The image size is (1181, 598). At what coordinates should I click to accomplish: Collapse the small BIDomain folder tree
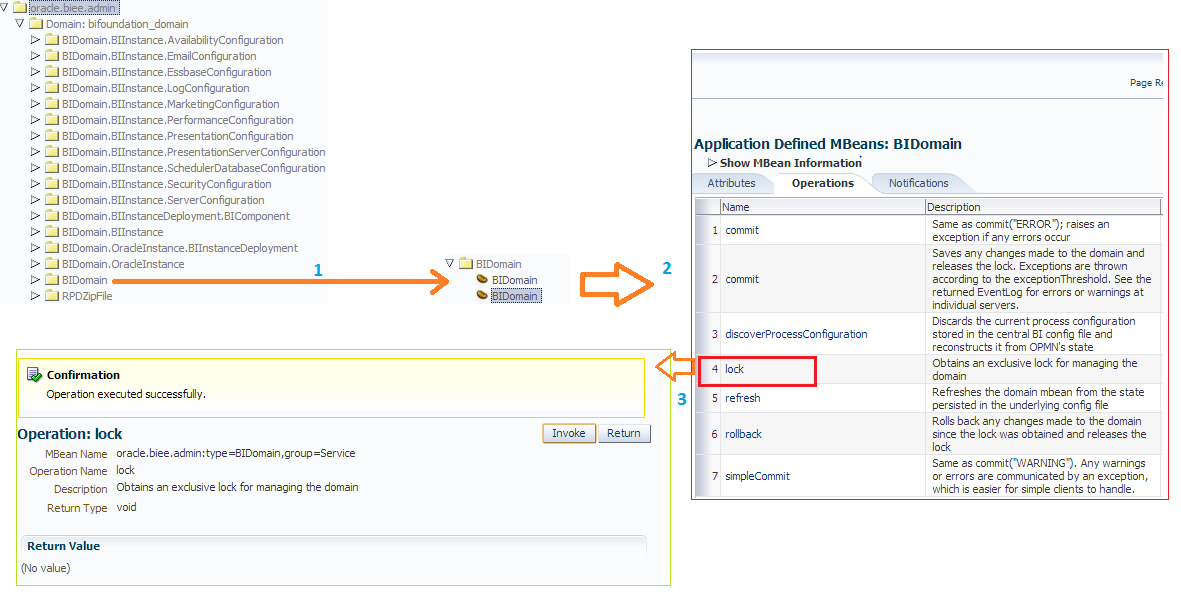(450, 263)
